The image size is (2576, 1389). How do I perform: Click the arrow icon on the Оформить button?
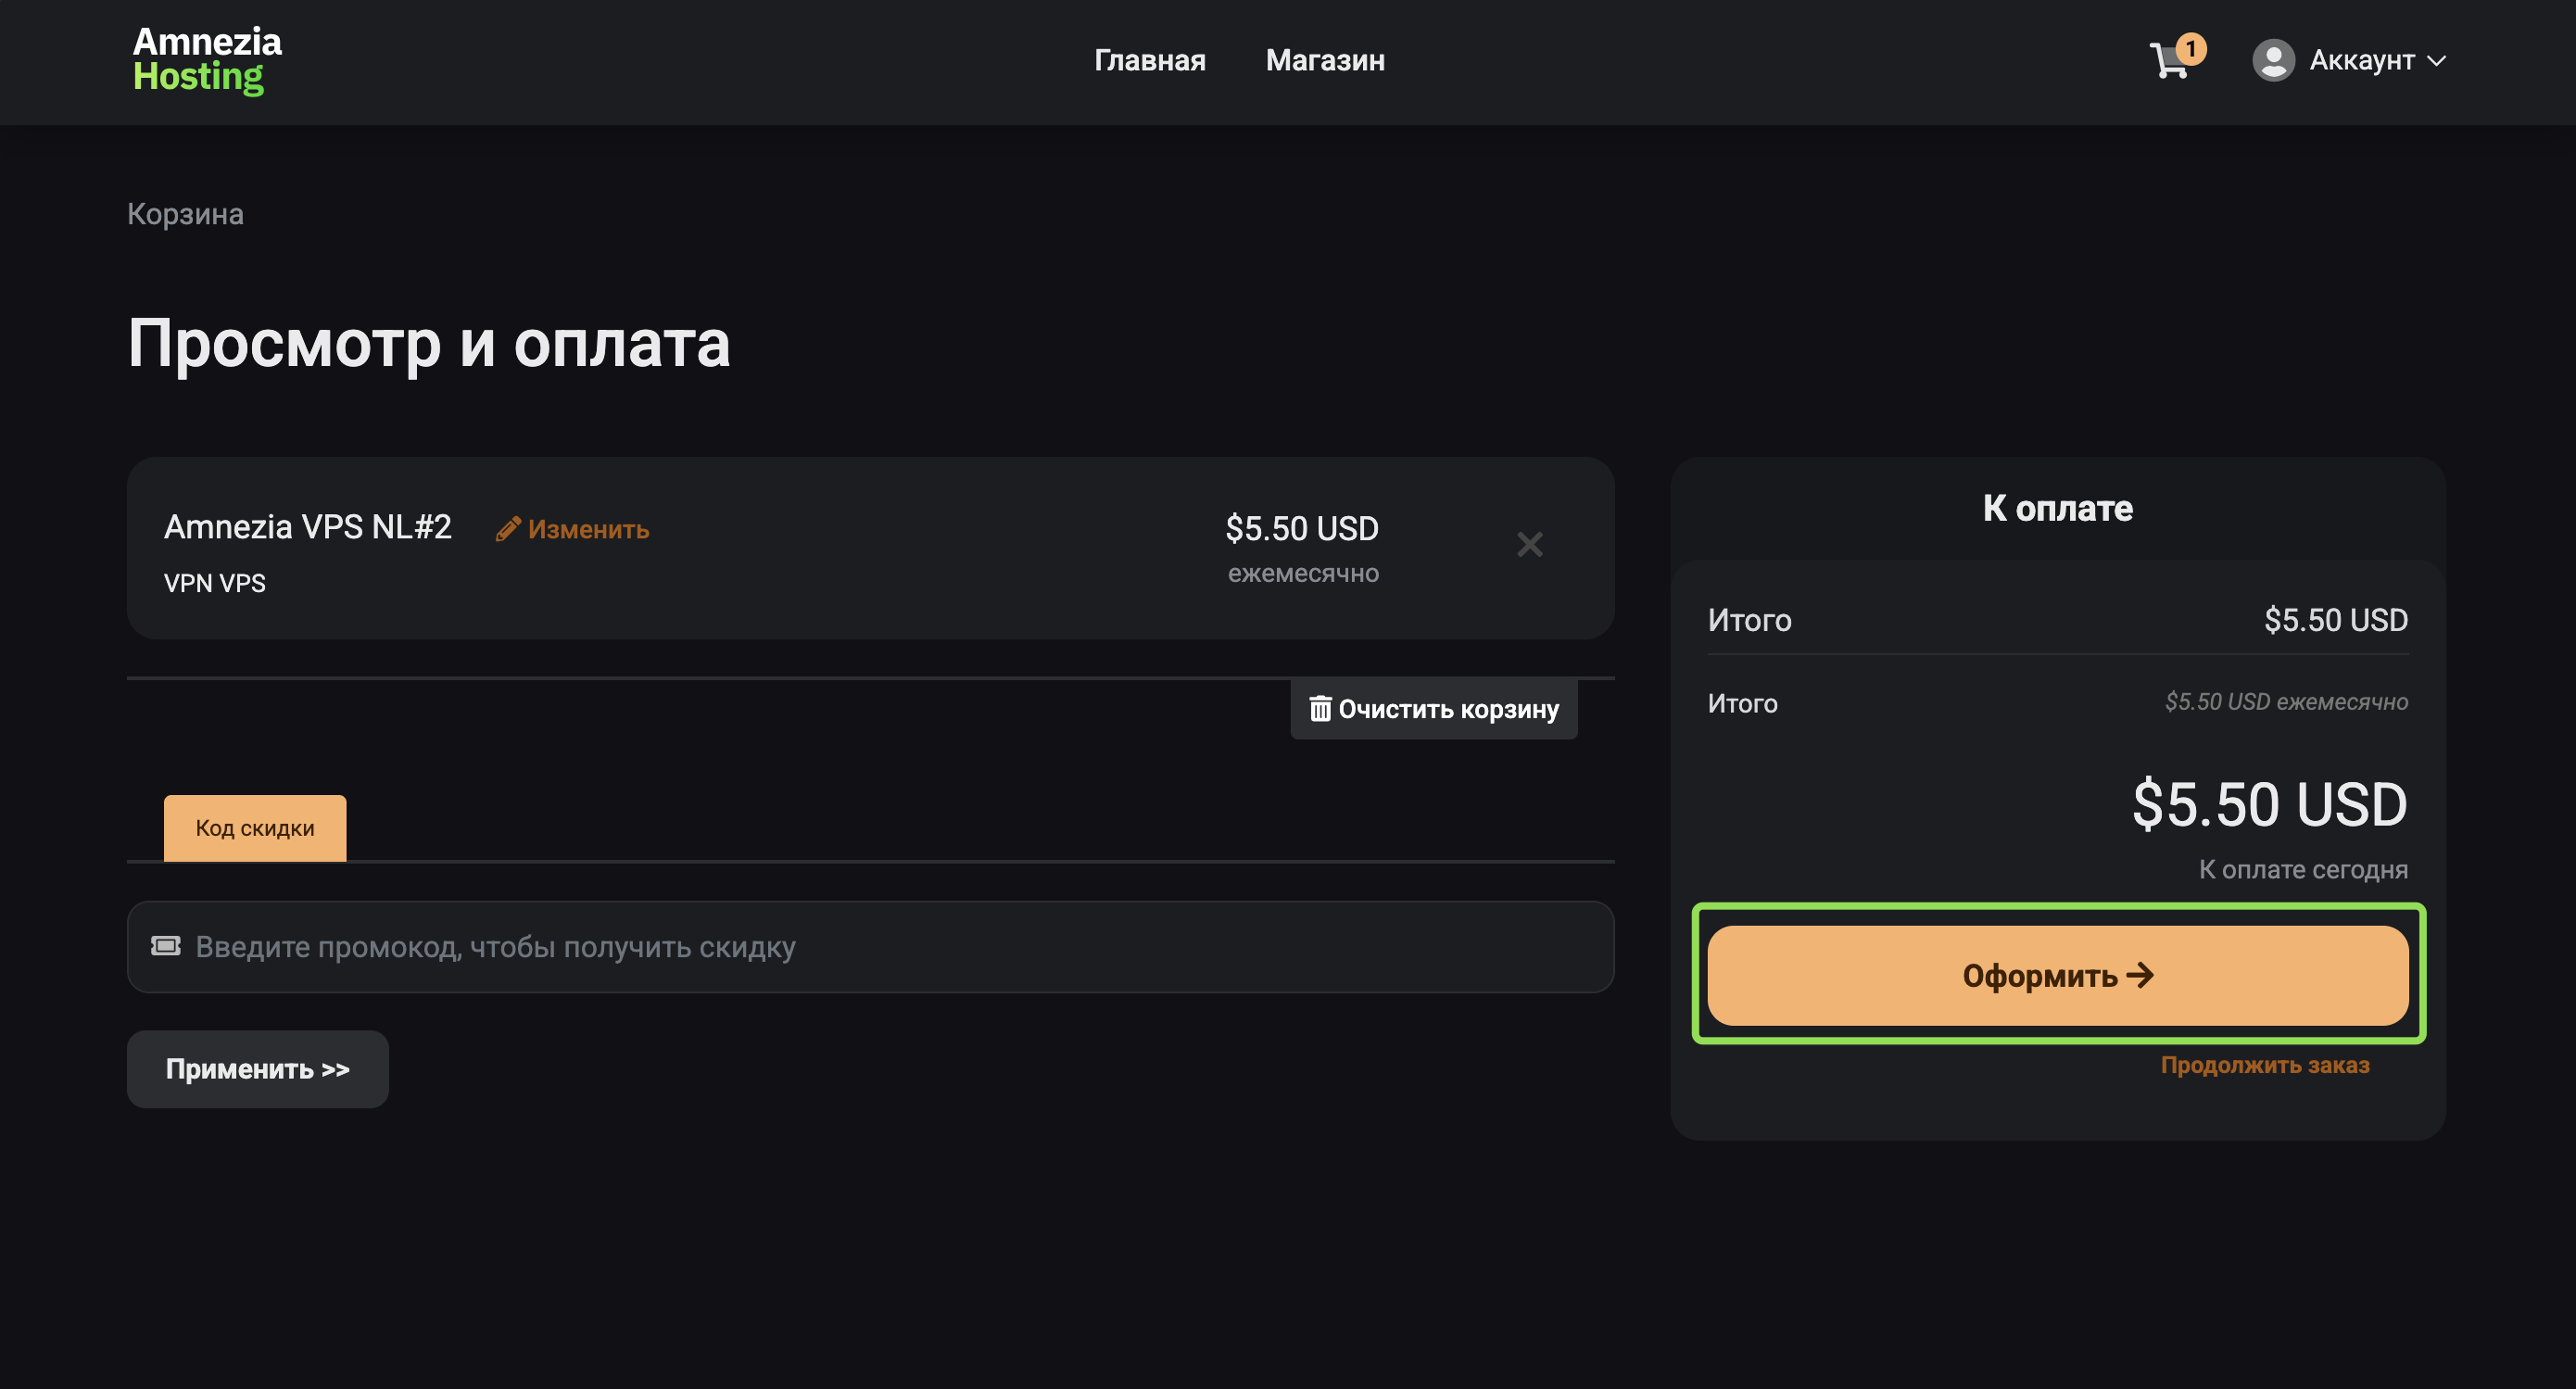(2140, 975)
